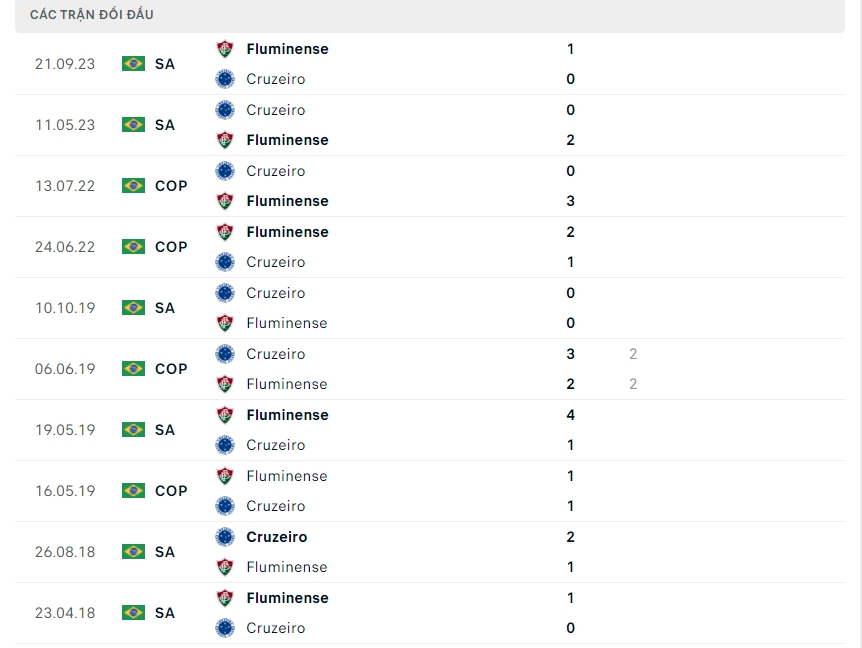Screen dimensions: 862x648
Task: Select SA league label for 10.10.19 match
Action: click(x=165, y=308)
